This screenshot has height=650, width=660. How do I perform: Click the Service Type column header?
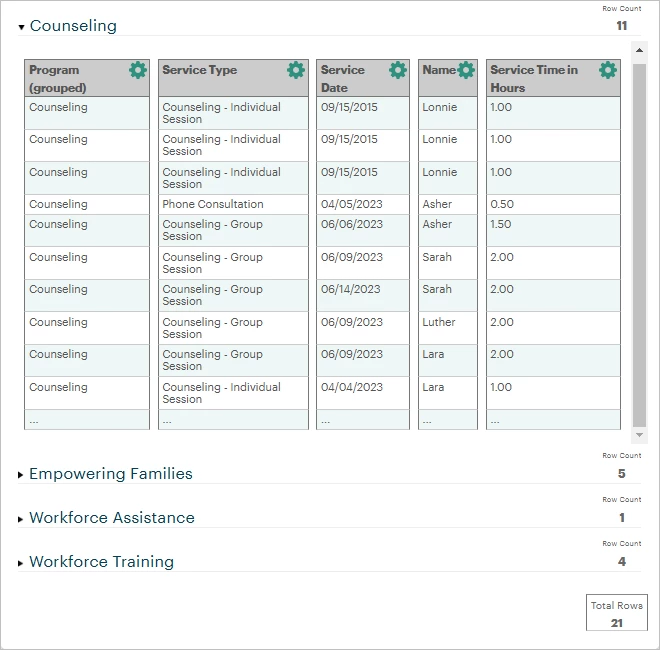tap(233, 78)
